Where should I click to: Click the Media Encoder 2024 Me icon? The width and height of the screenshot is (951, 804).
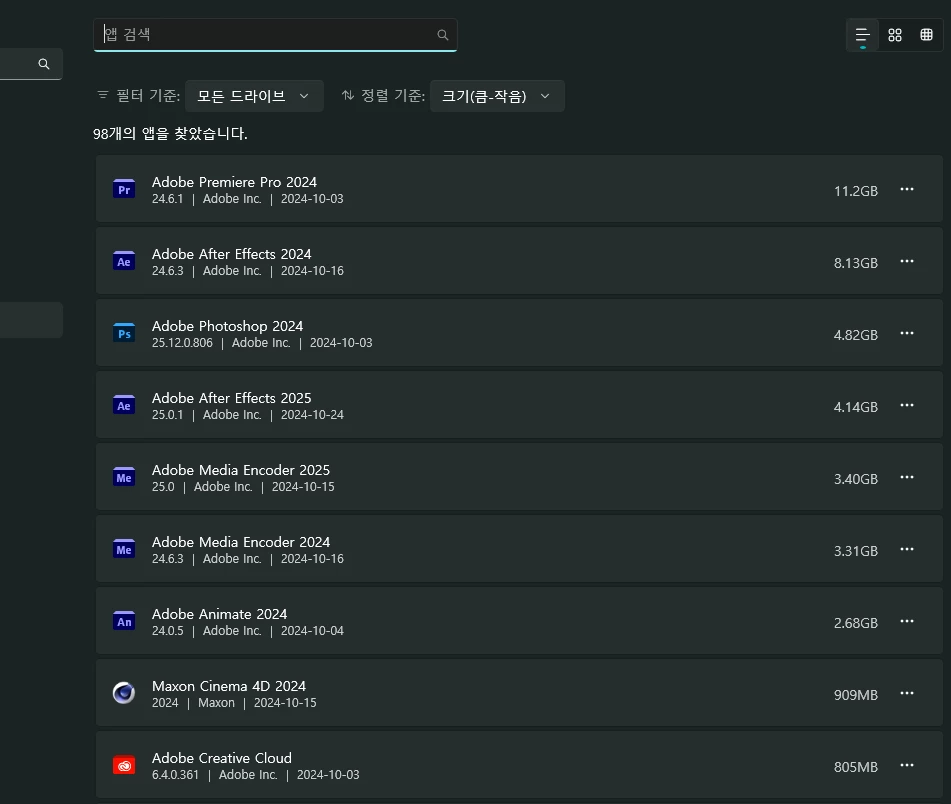(124, 549)
